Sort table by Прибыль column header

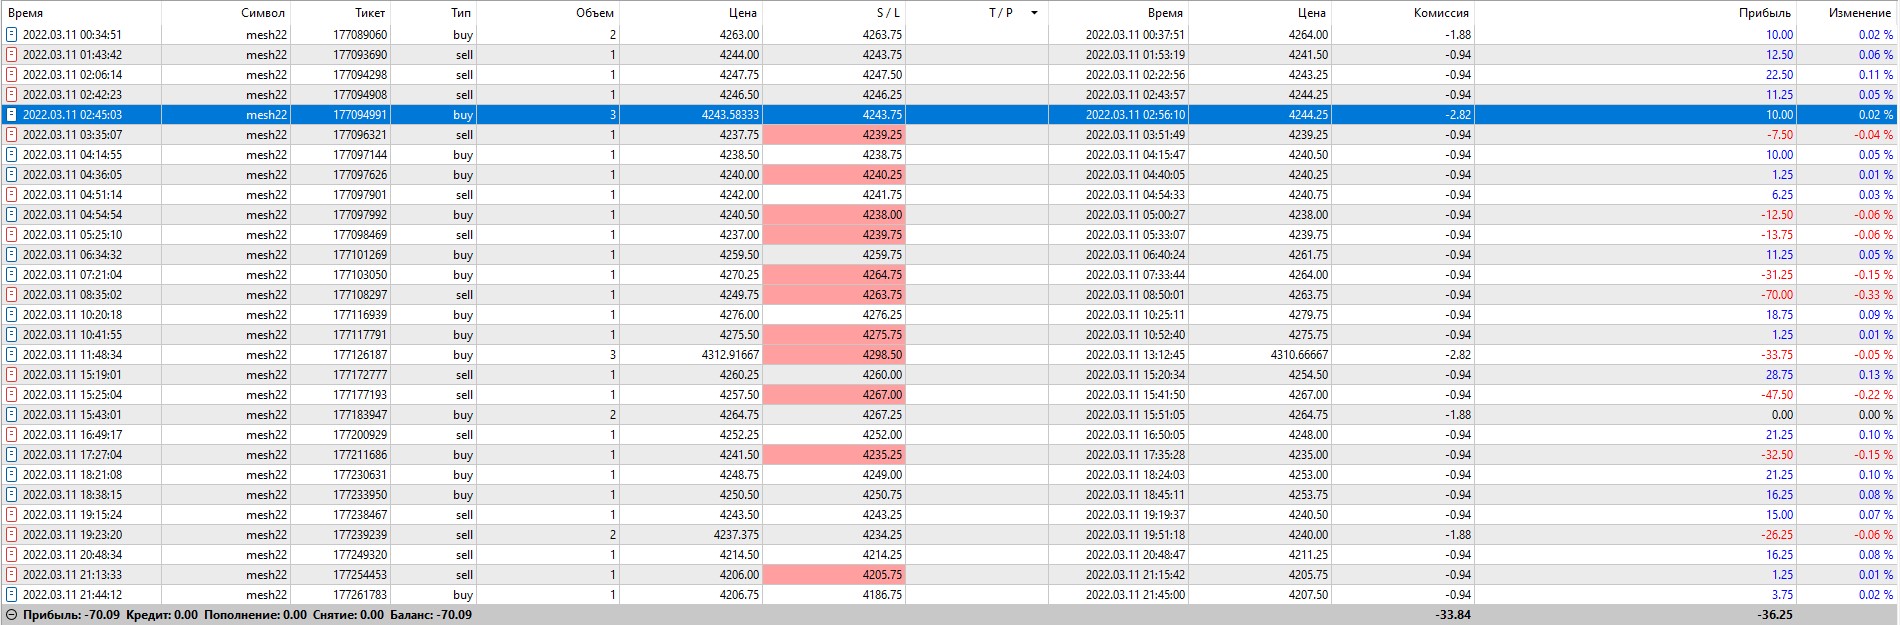[x=1764, y=13]
